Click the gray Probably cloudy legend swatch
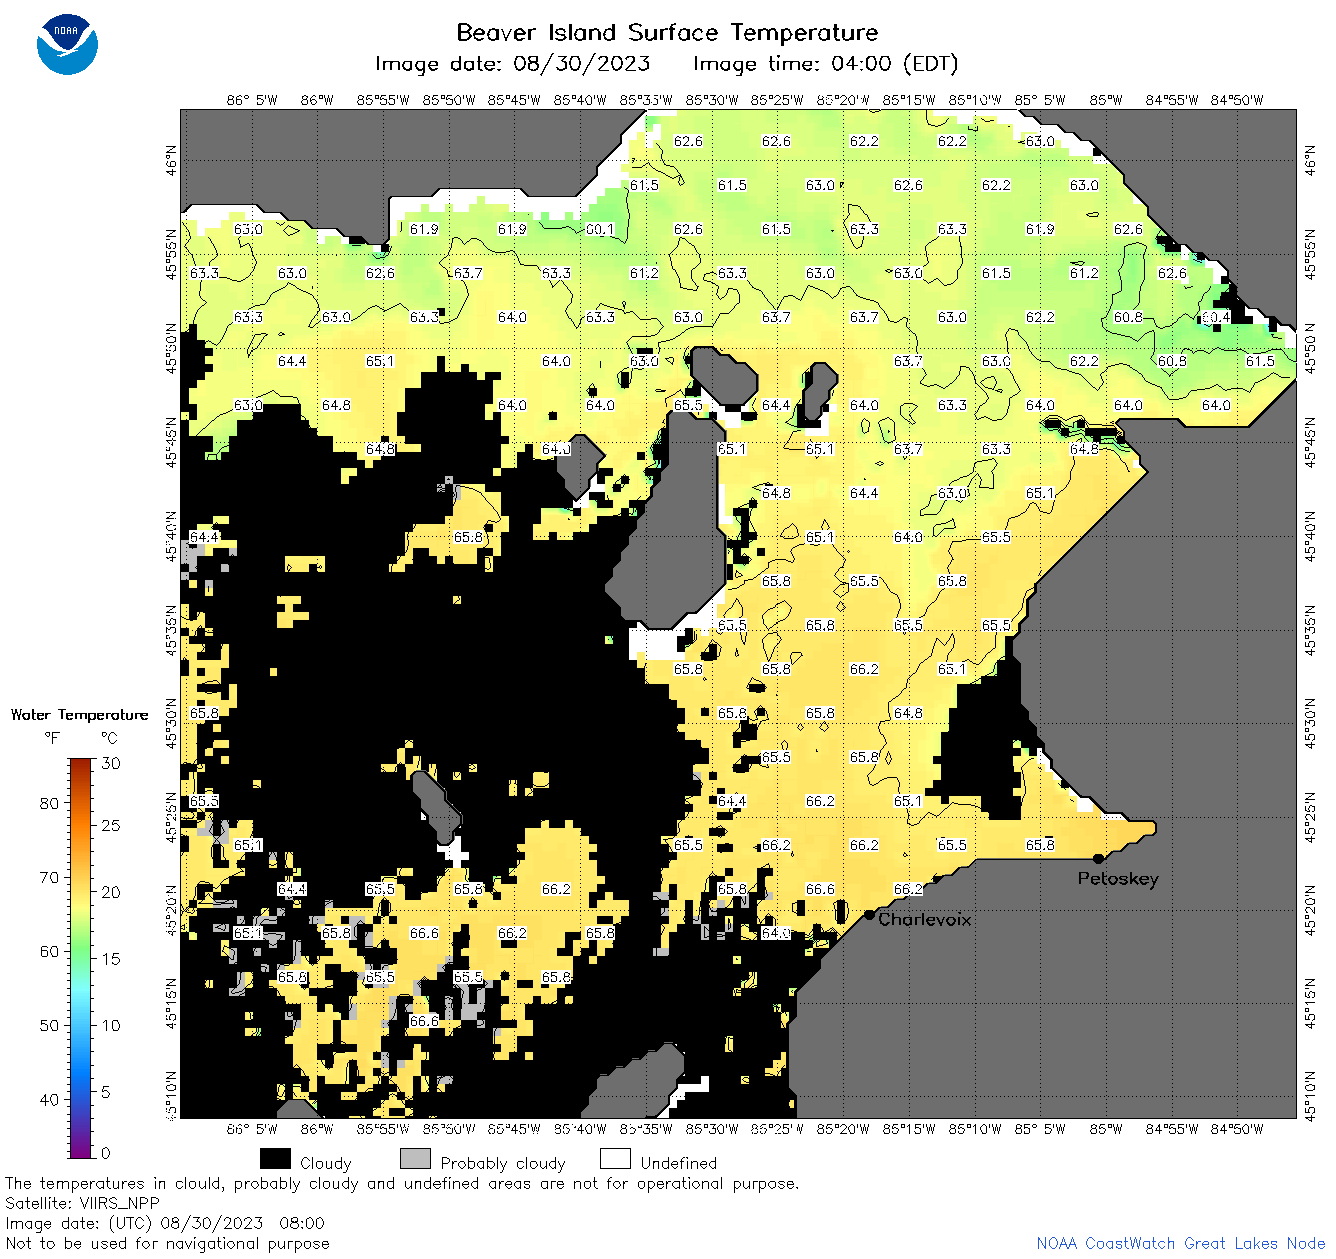 415,1158
